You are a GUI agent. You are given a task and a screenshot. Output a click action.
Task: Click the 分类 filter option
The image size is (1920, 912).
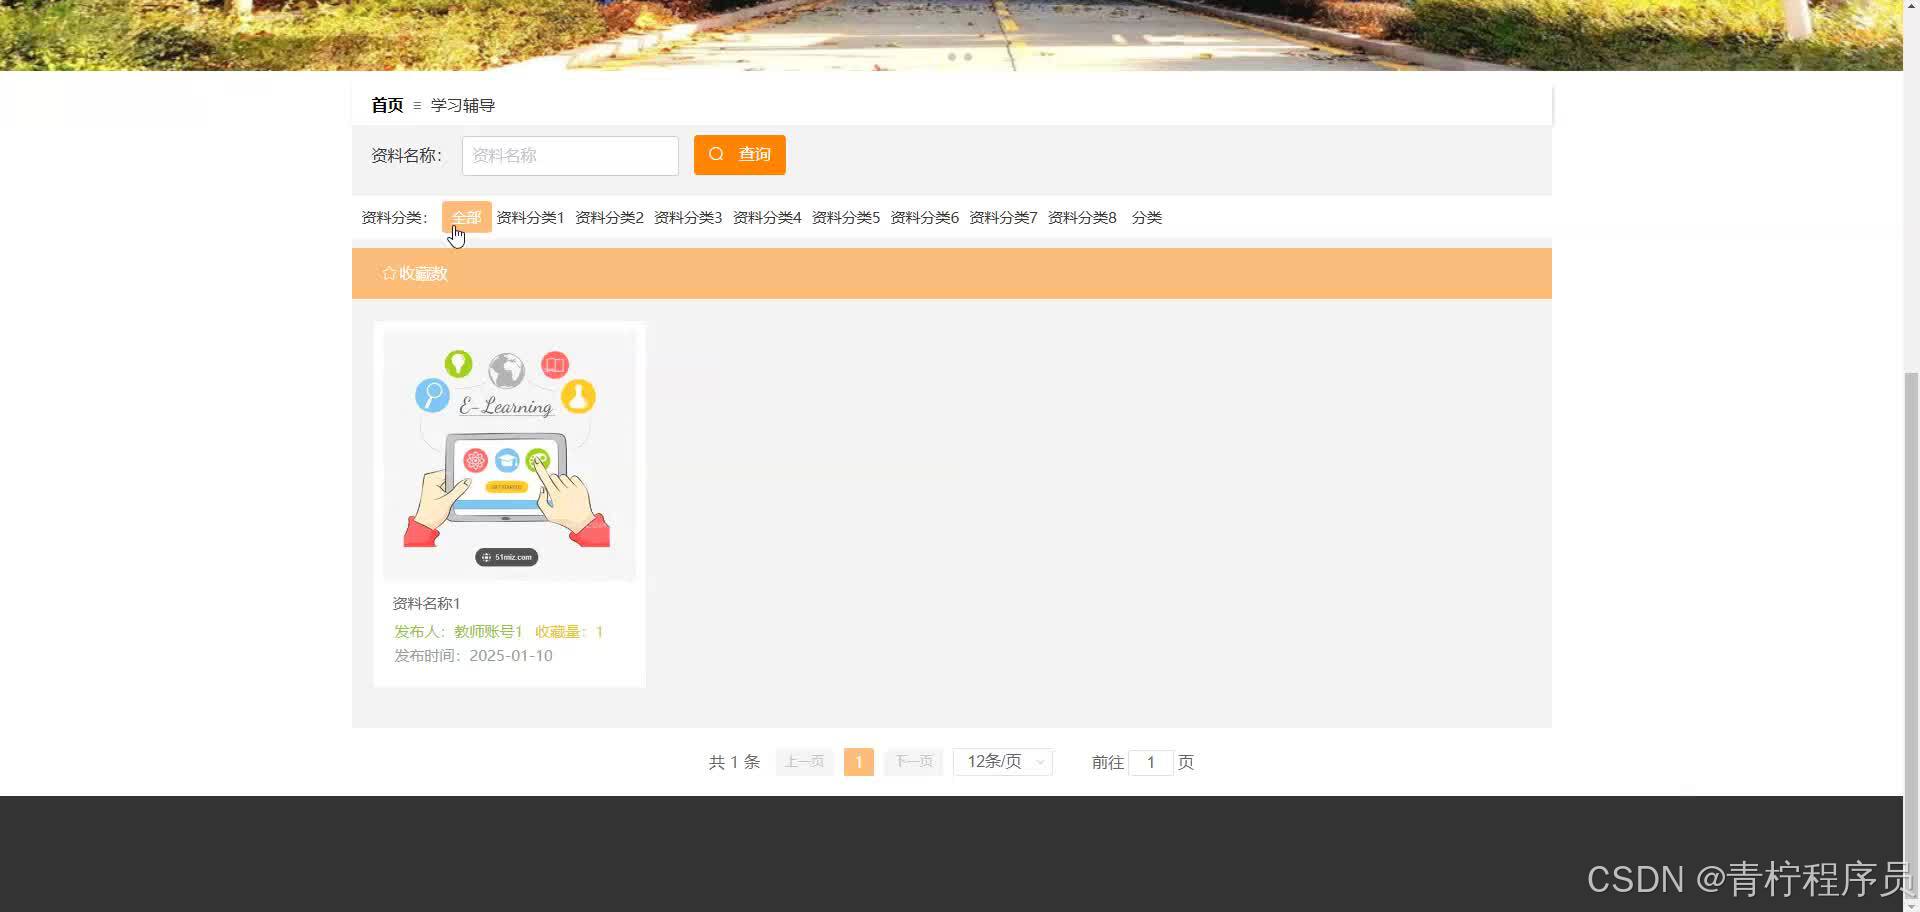(1146, 217)
